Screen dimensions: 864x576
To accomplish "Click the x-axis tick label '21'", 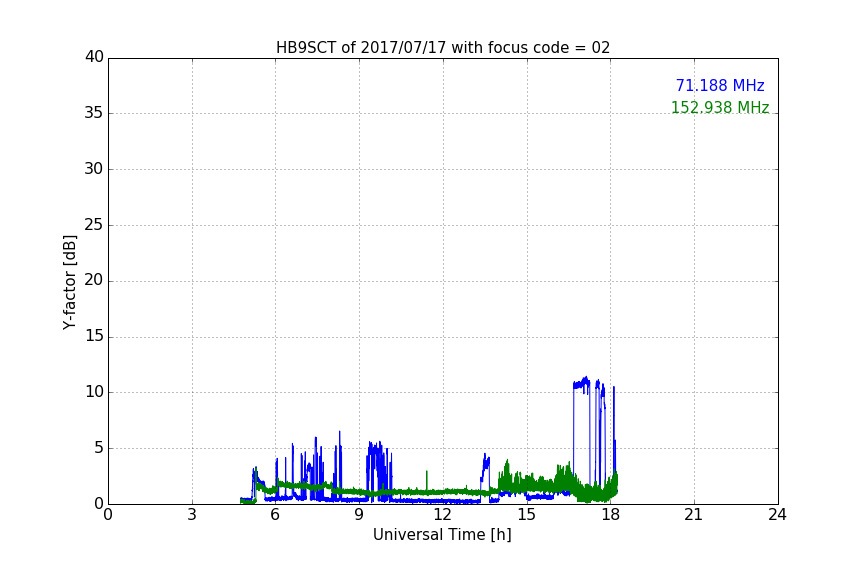I will pyautogui.click(x=694, y=515).
